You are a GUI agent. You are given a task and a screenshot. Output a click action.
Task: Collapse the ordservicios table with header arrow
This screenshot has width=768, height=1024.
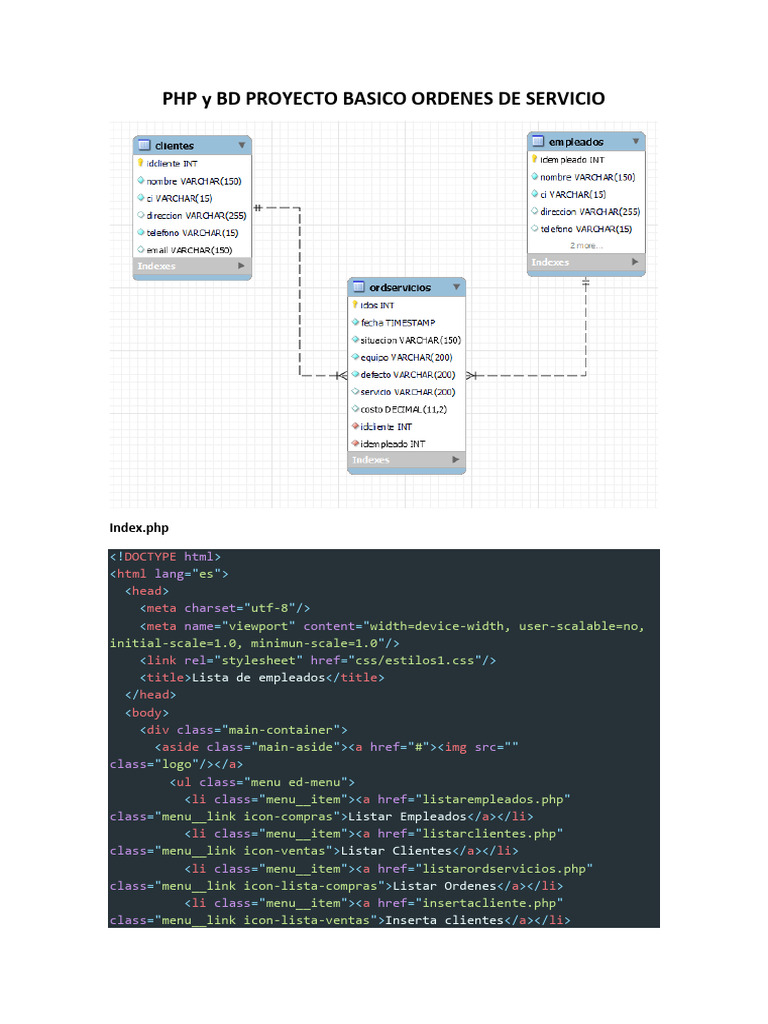[x=456, y=287]
